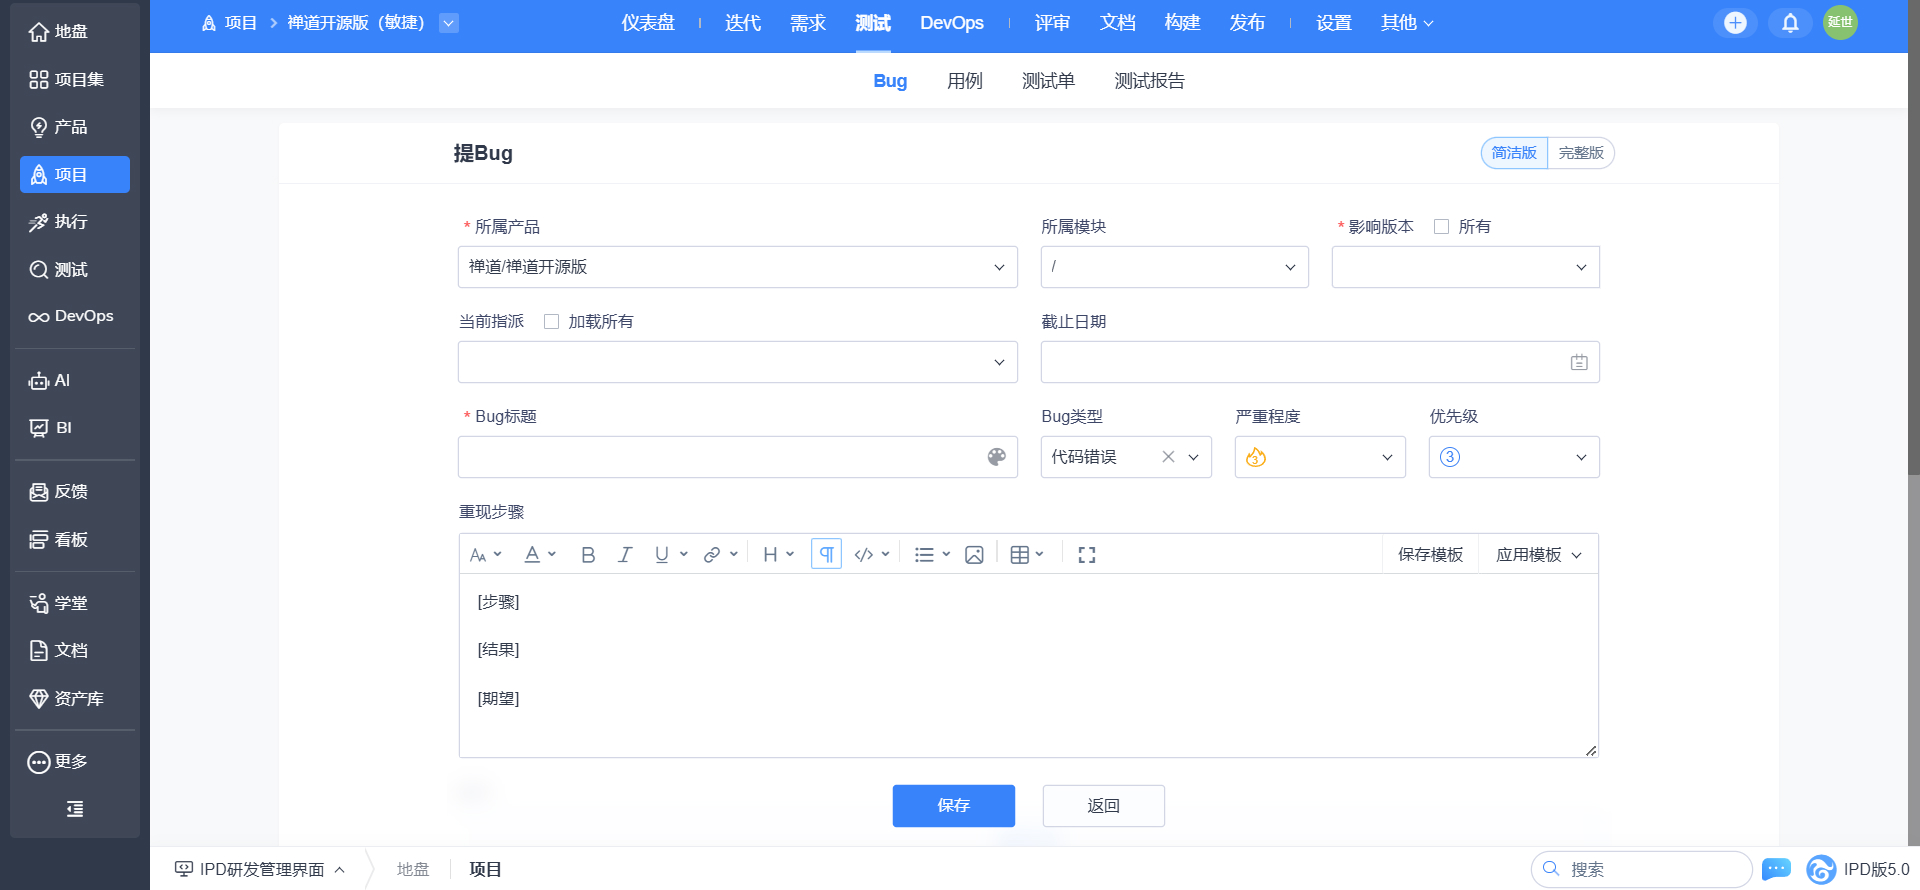Click the 保存 button

(x=954, y=806)
